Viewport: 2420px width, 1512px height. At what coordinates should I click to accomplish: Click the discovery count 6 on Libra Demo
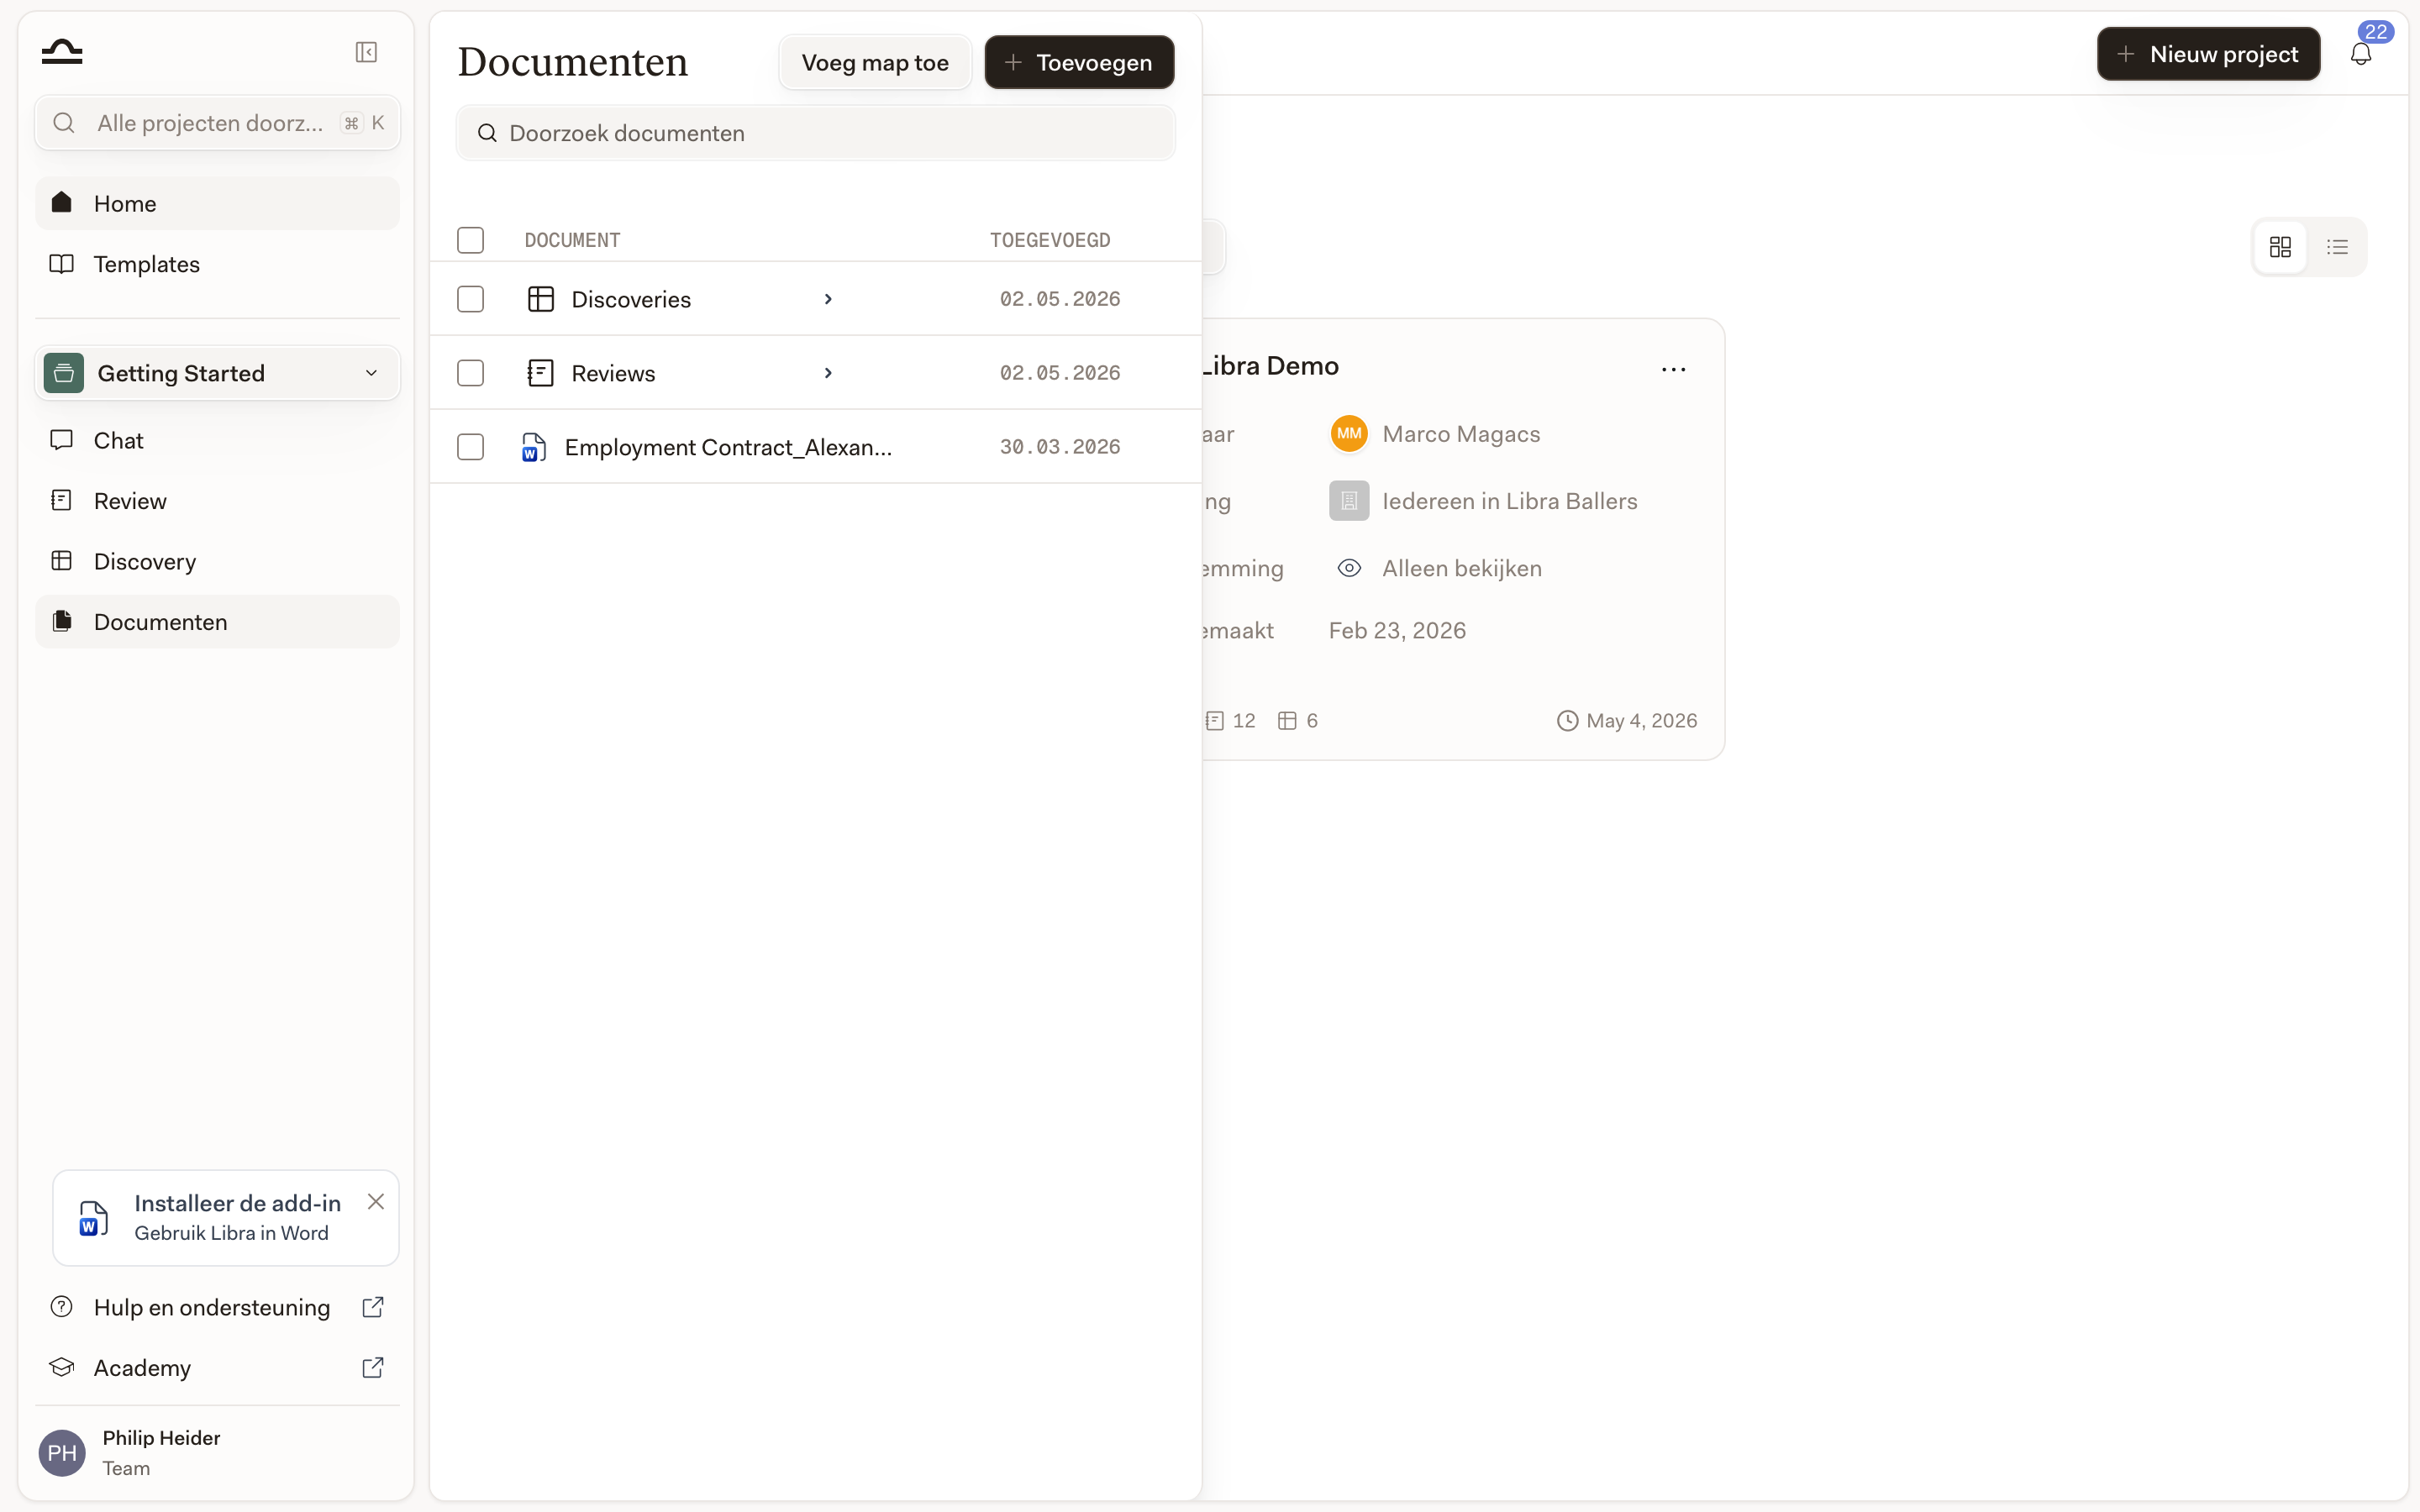[1298, 721]
